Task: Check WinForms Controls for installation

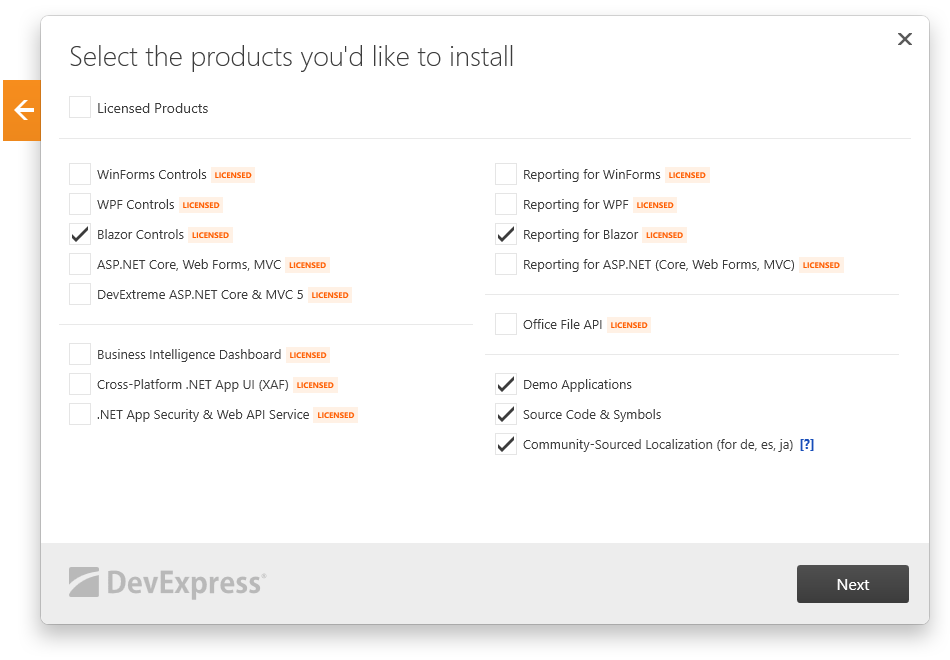Action: point(79,174)
